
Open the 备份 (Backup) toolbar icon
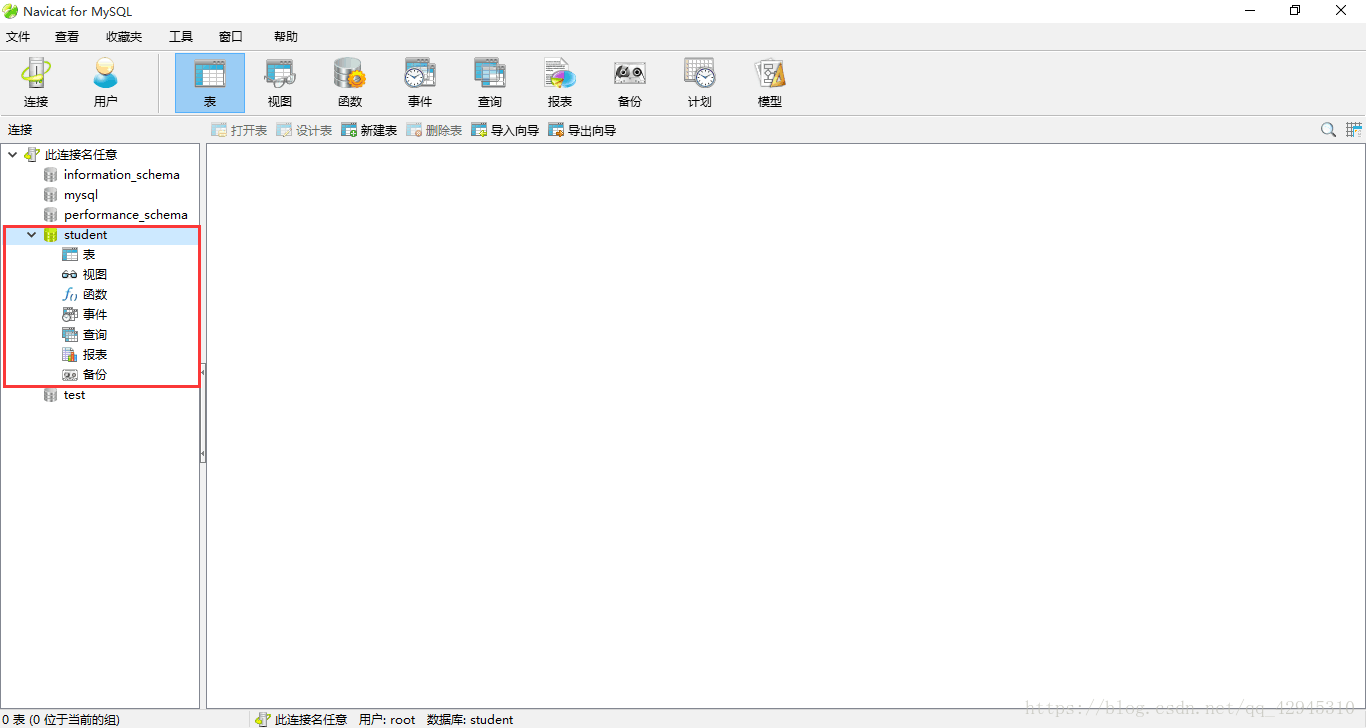coord(630,83)
